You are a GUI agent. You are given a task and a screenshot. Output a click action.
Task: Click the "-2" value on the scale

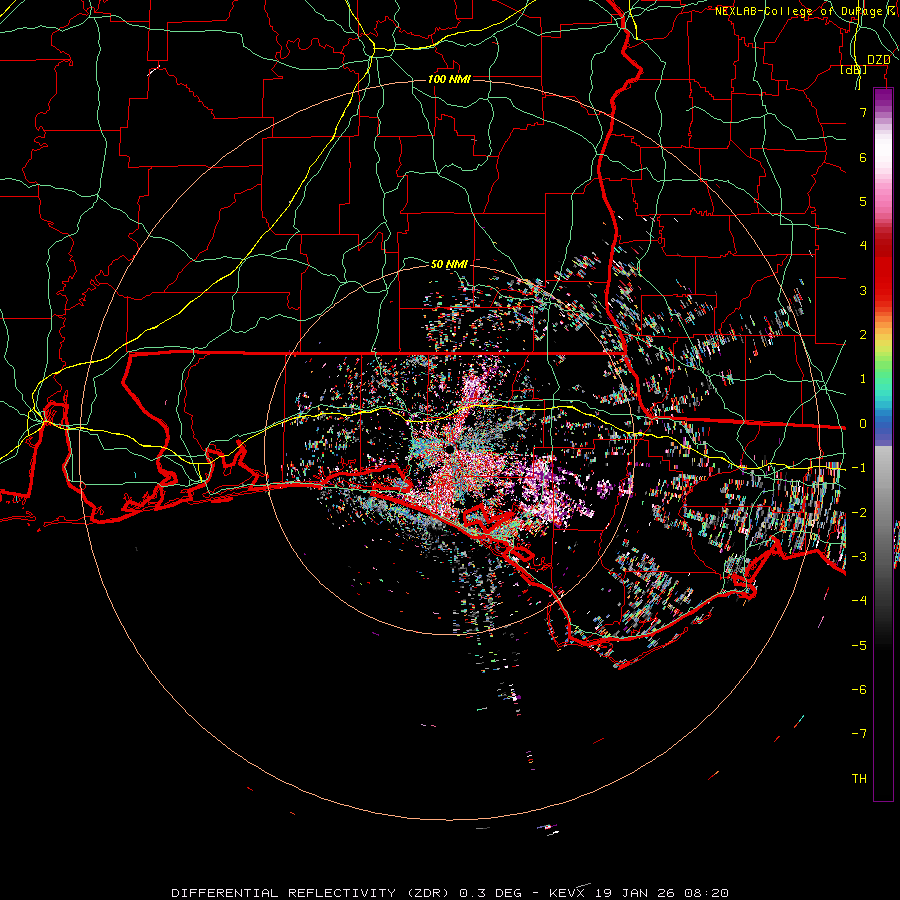[x=859, y=512]
